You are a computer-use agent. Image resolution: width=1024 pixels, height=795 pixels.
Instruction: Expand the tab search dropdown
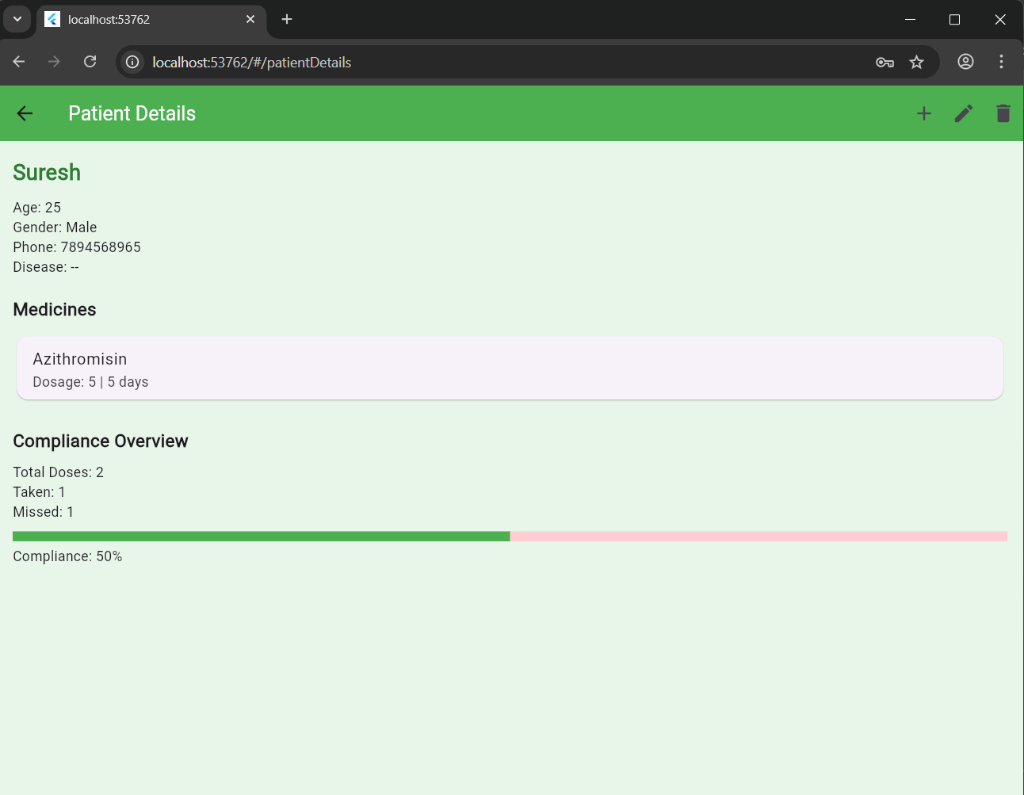[x=18, y=20]
